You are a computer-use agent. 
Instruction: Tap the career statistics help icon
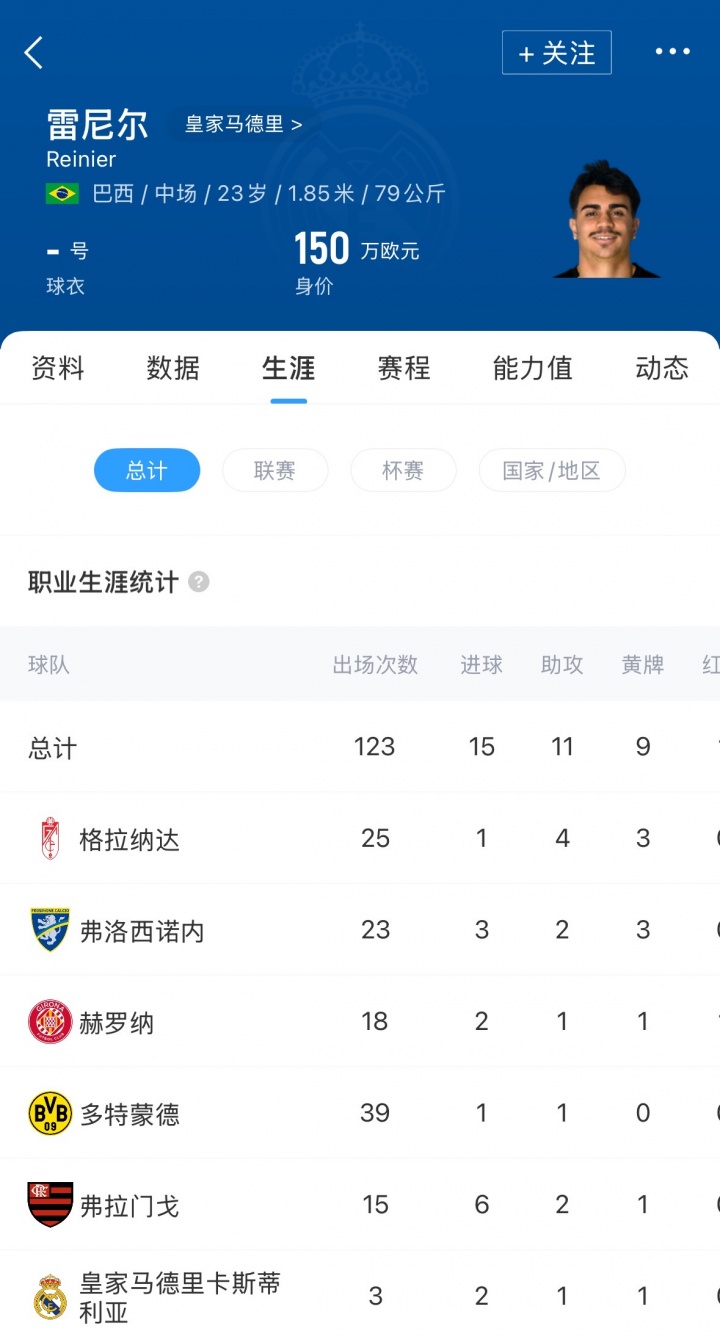click(x=199, y=582)
